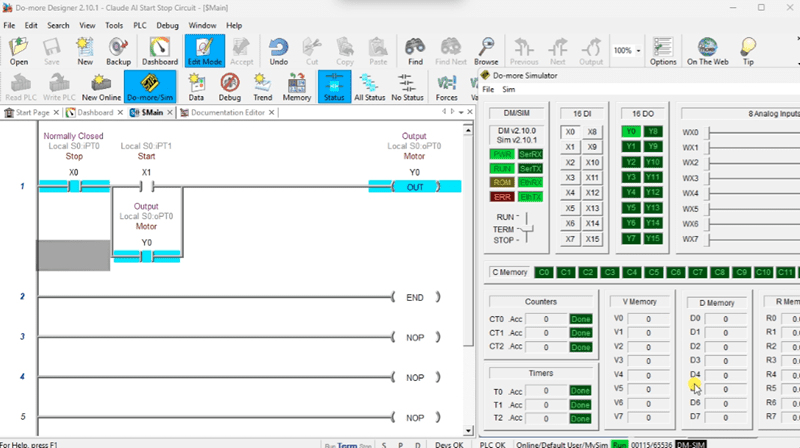Open the Trend view icon
The width and height of the screenshot is (800, 448).
(x=262, y=87)
